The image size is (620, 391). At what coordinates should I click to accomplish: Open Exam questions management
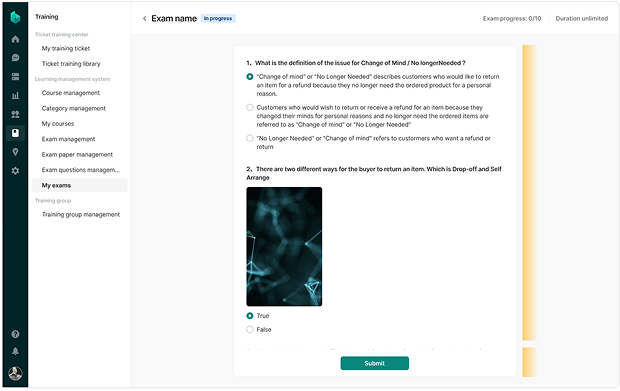click(81, 170)
